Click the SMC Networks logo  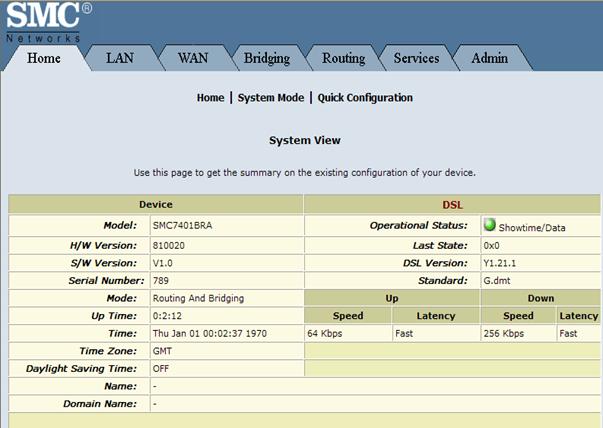(48, 22)
